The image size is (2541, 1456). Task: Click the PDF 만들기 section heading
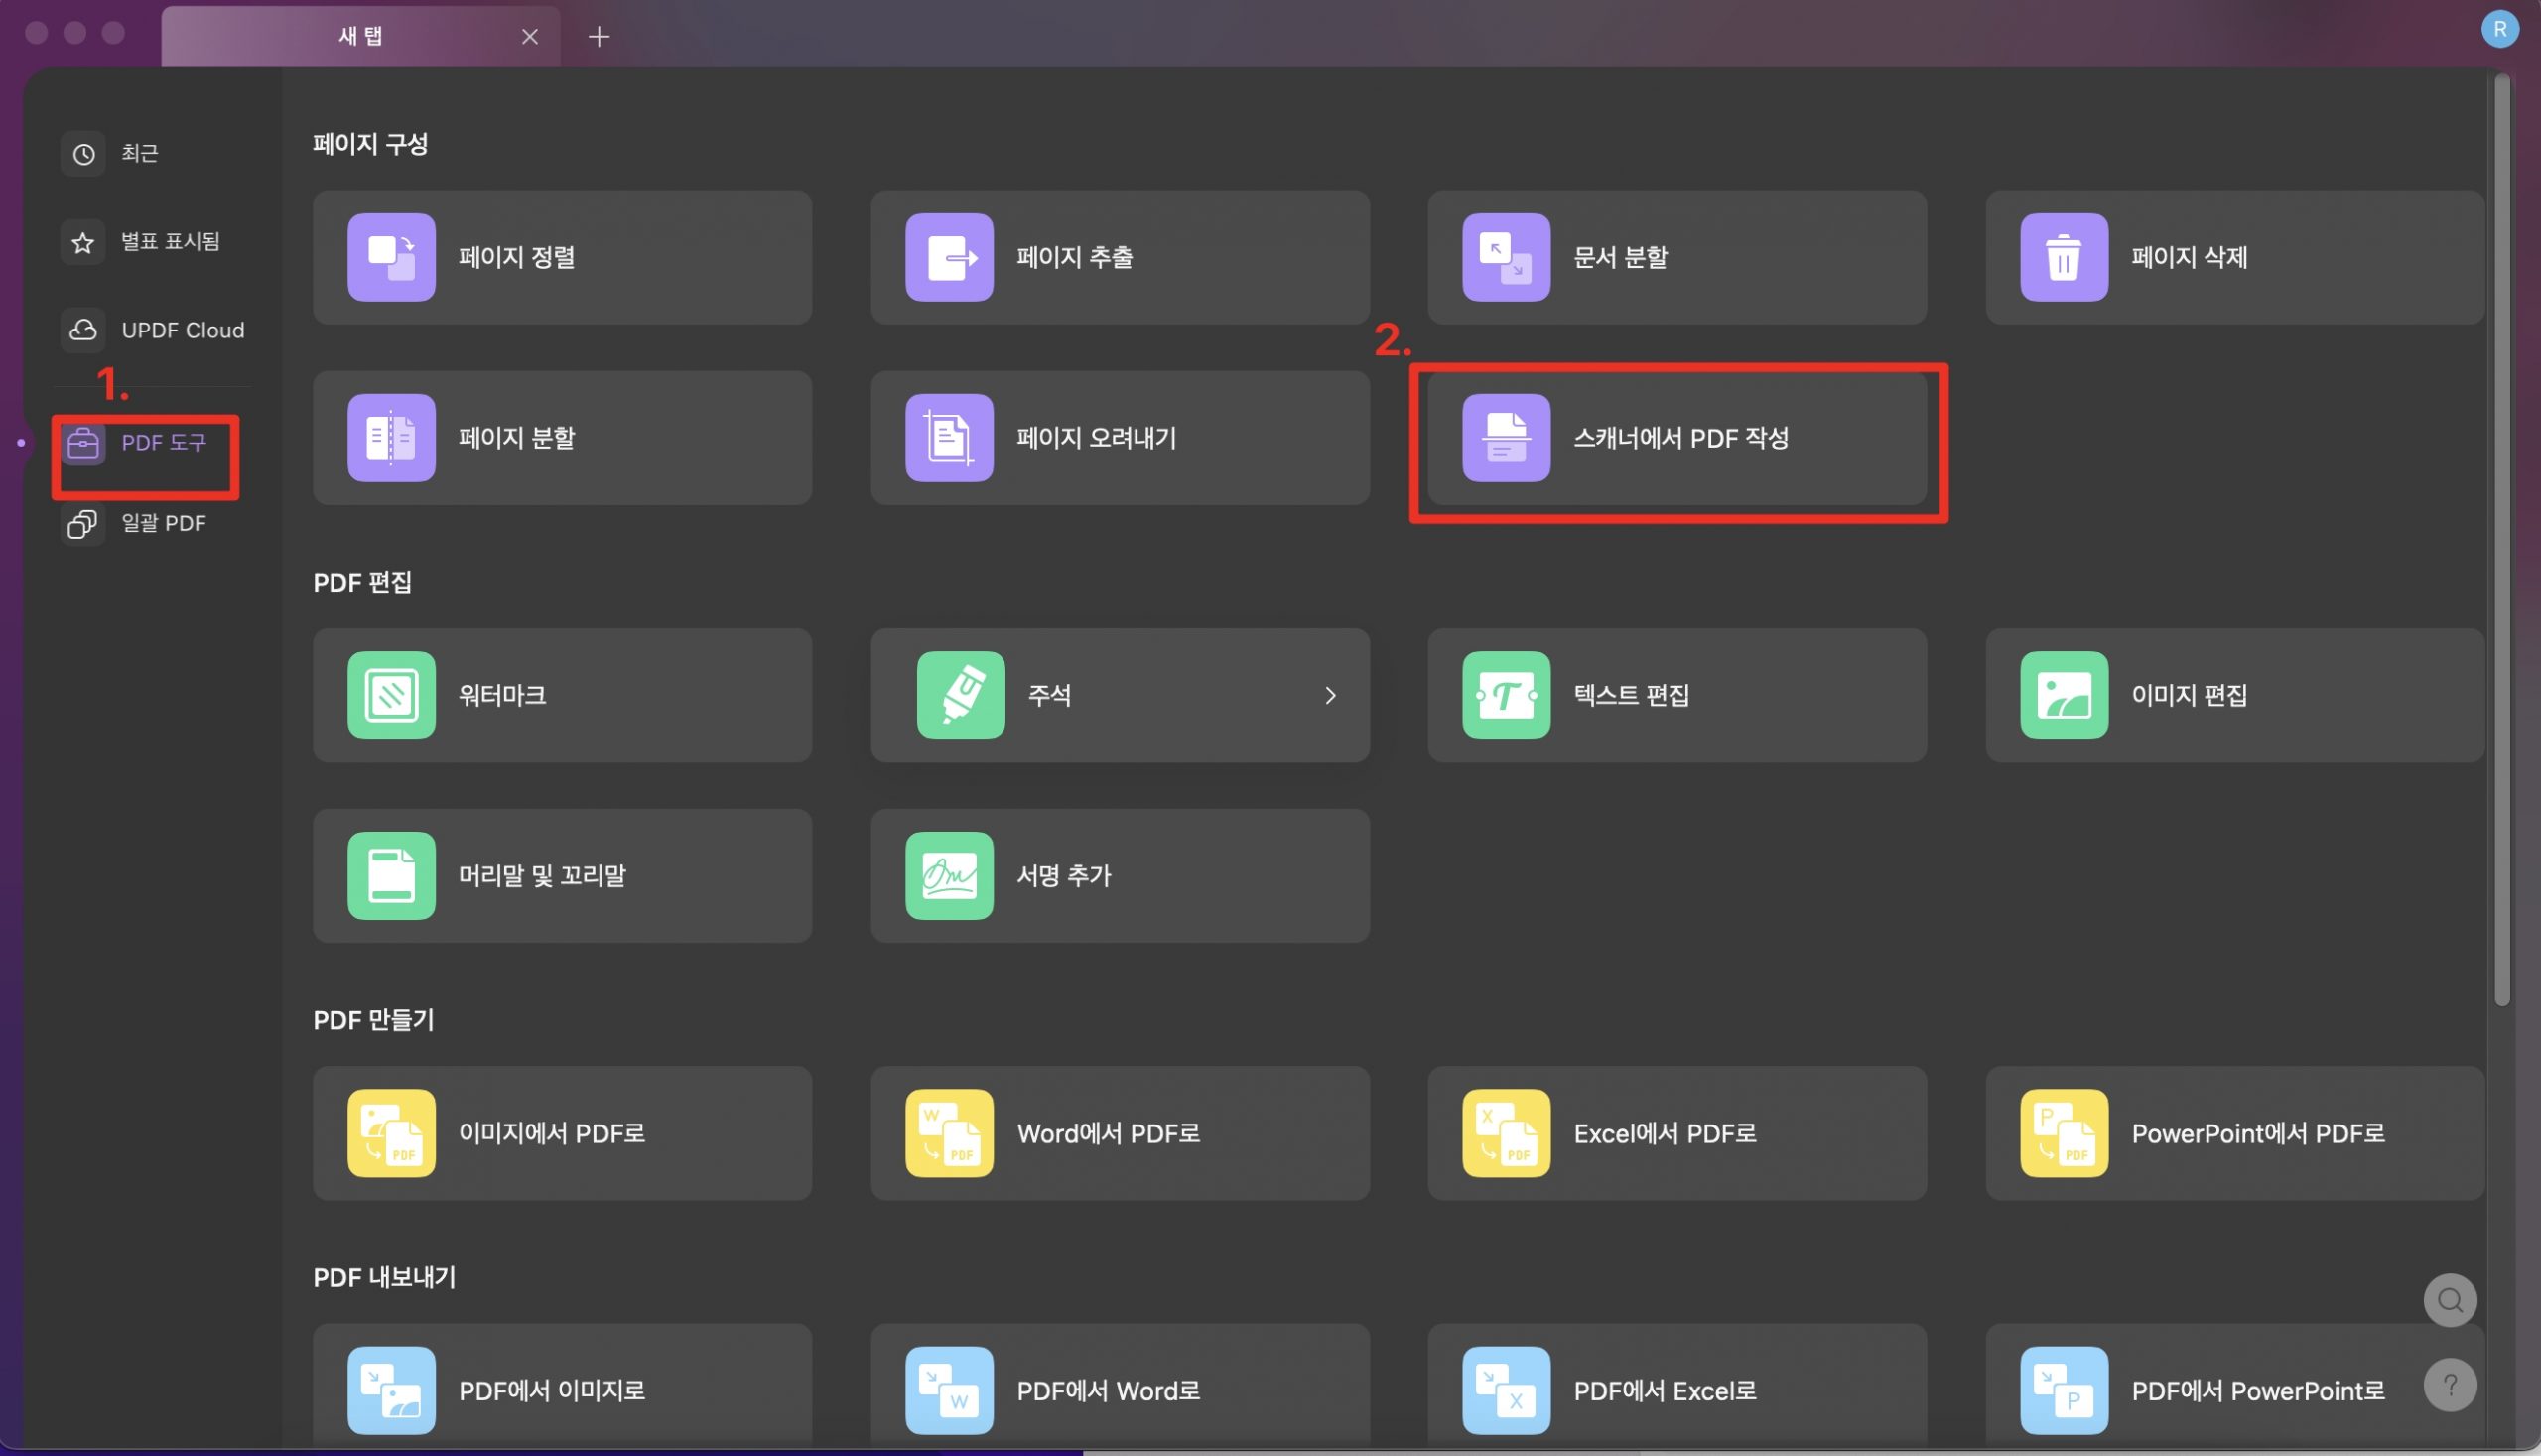coord(373,1020)
